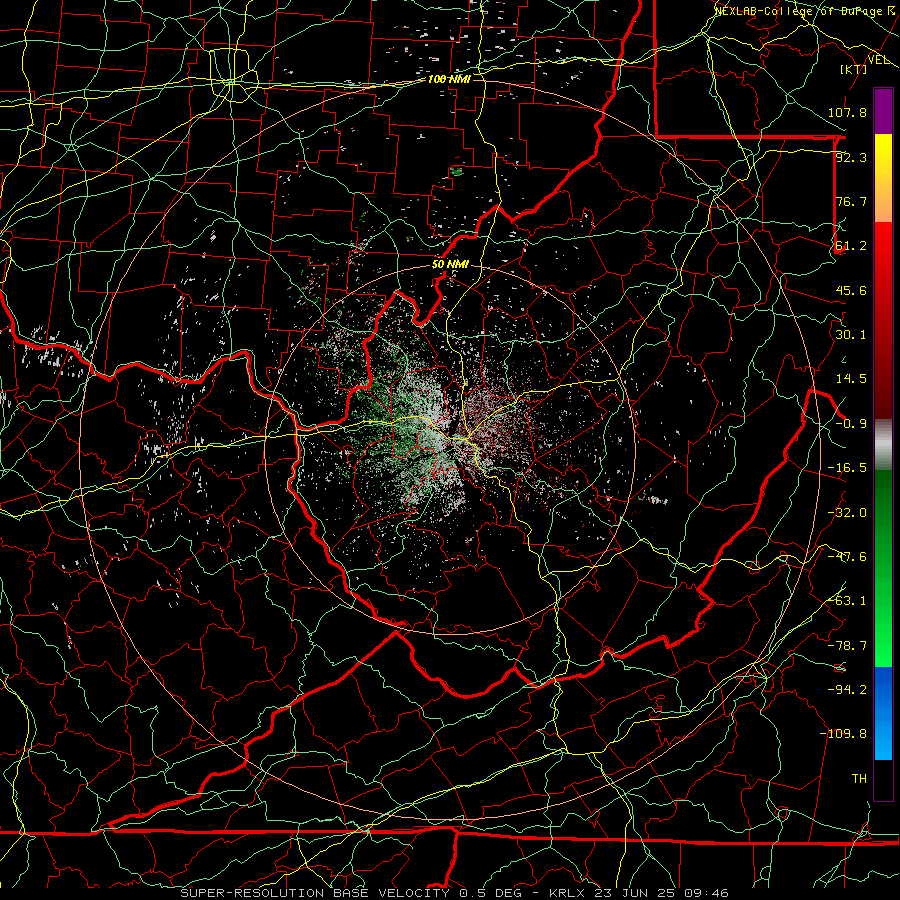Select the 107.8 value on velocity scale
Viewport: 900px width, 900px height.
pos(847,112)
